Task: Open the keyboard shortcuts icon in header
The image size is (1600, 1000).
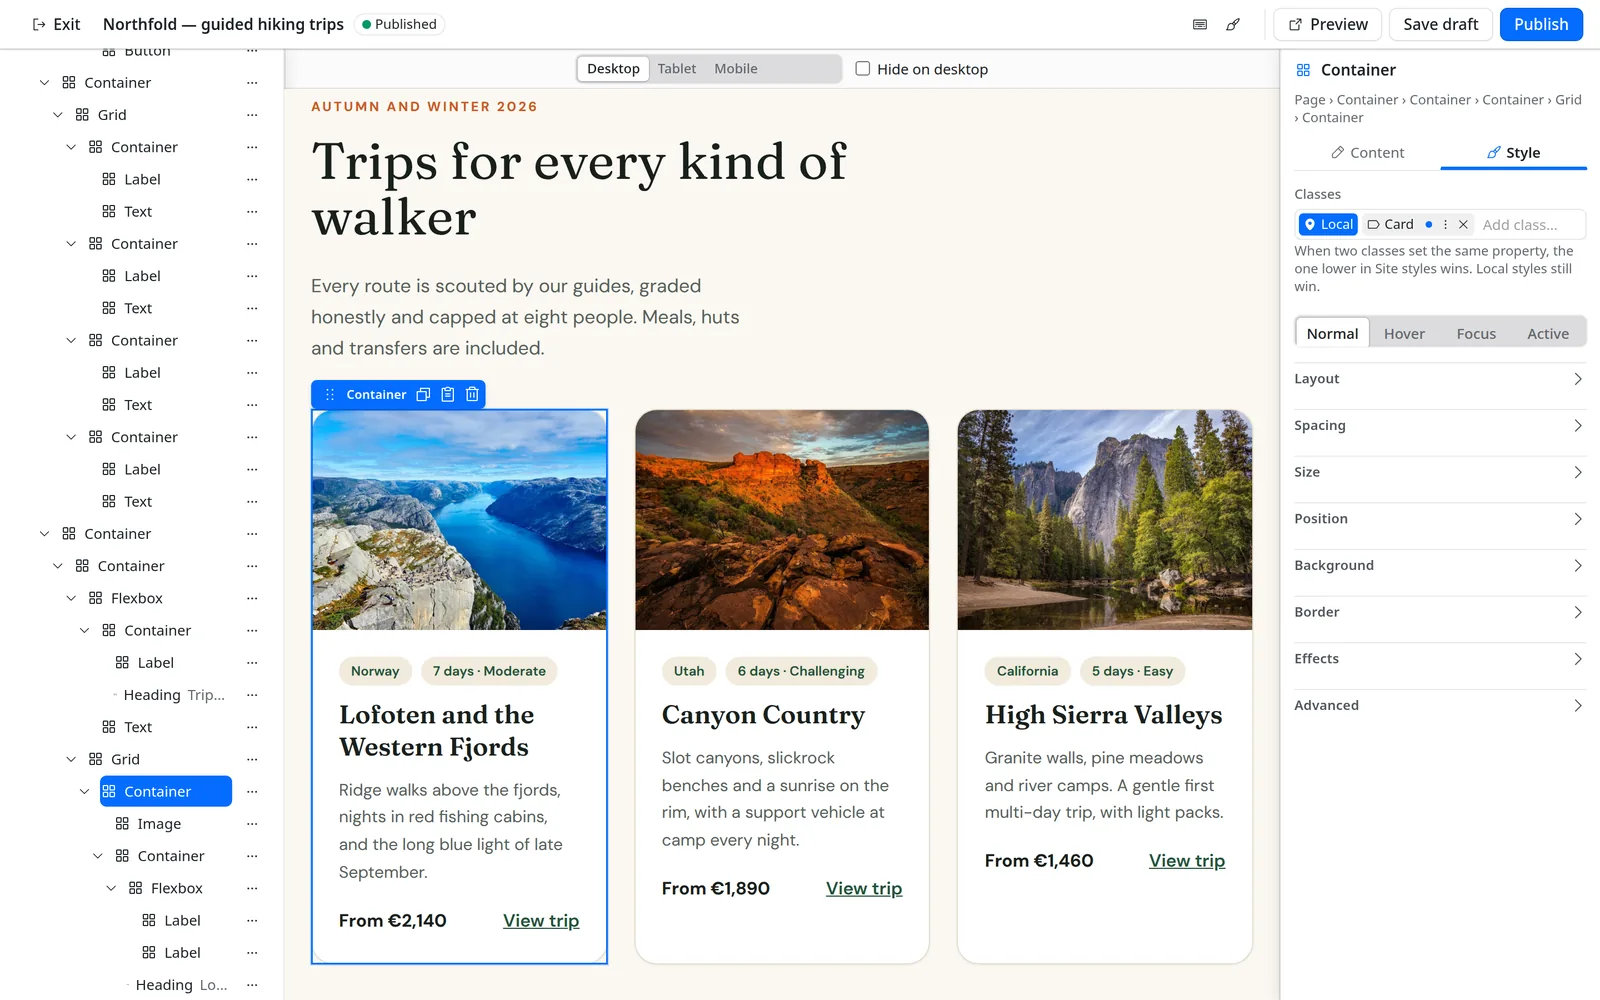Action: 1200,24
